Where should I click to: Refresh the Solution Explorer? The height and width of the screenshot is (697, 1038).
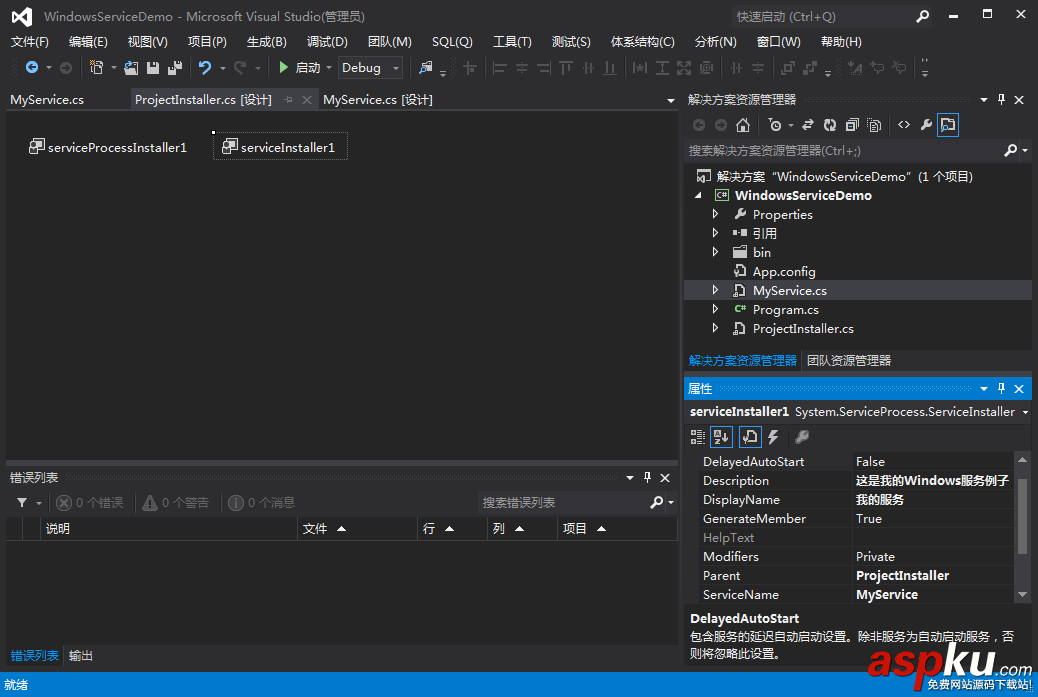click(829, 124)
